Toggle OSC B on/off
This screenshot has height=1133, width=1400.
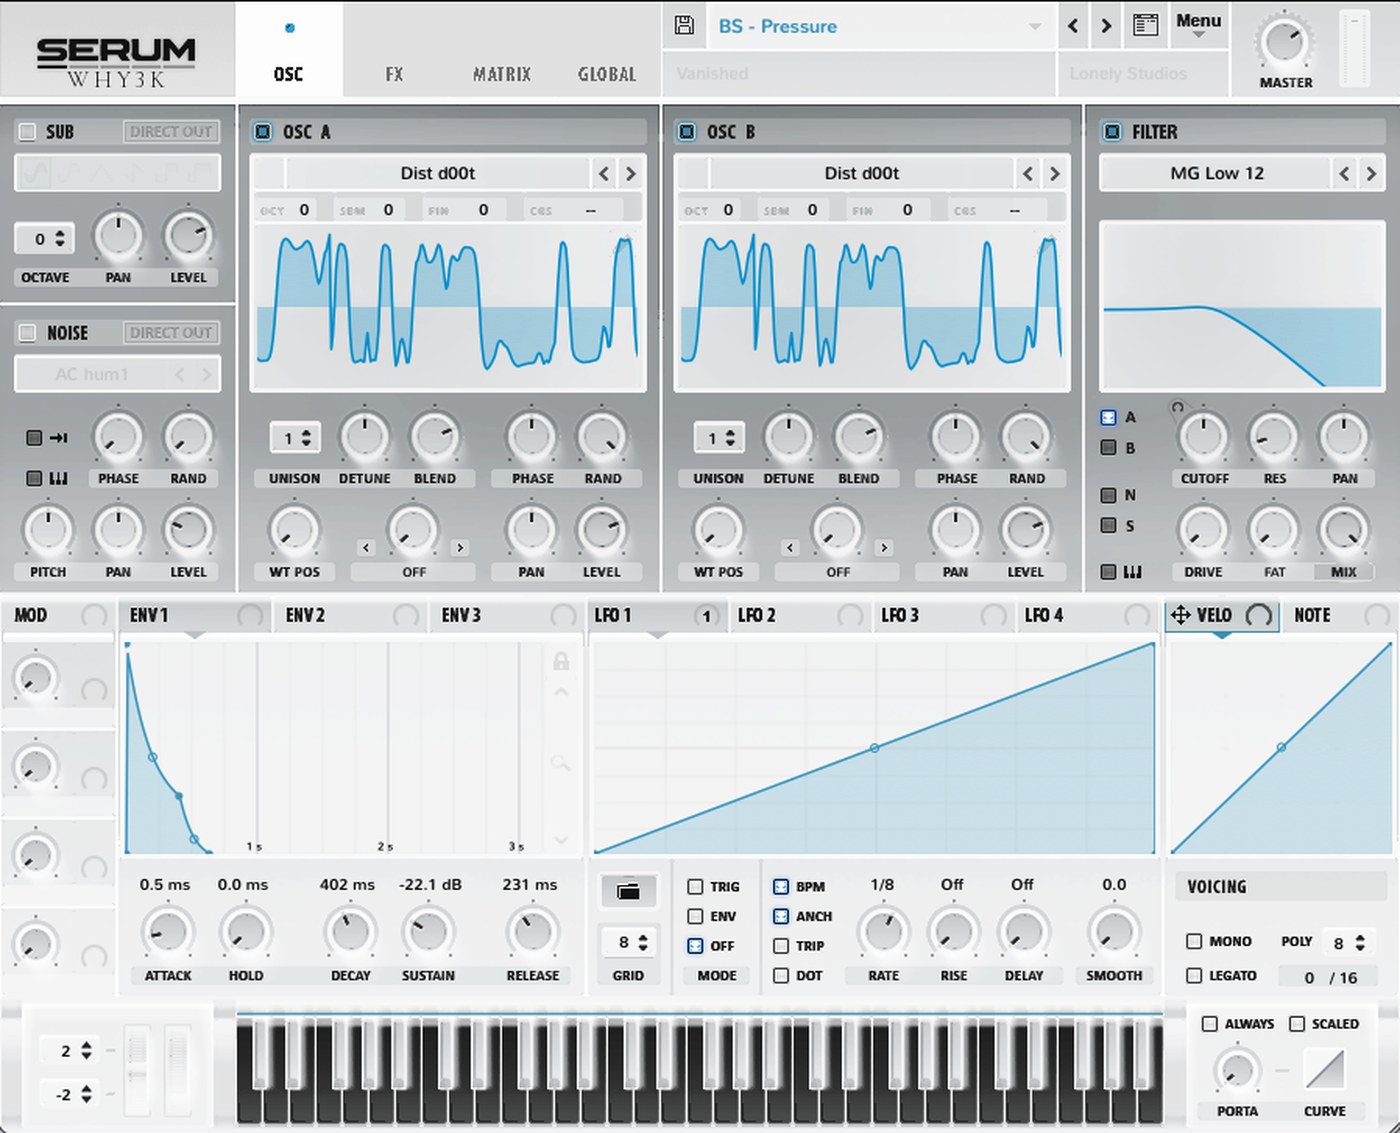click(687, 132)
